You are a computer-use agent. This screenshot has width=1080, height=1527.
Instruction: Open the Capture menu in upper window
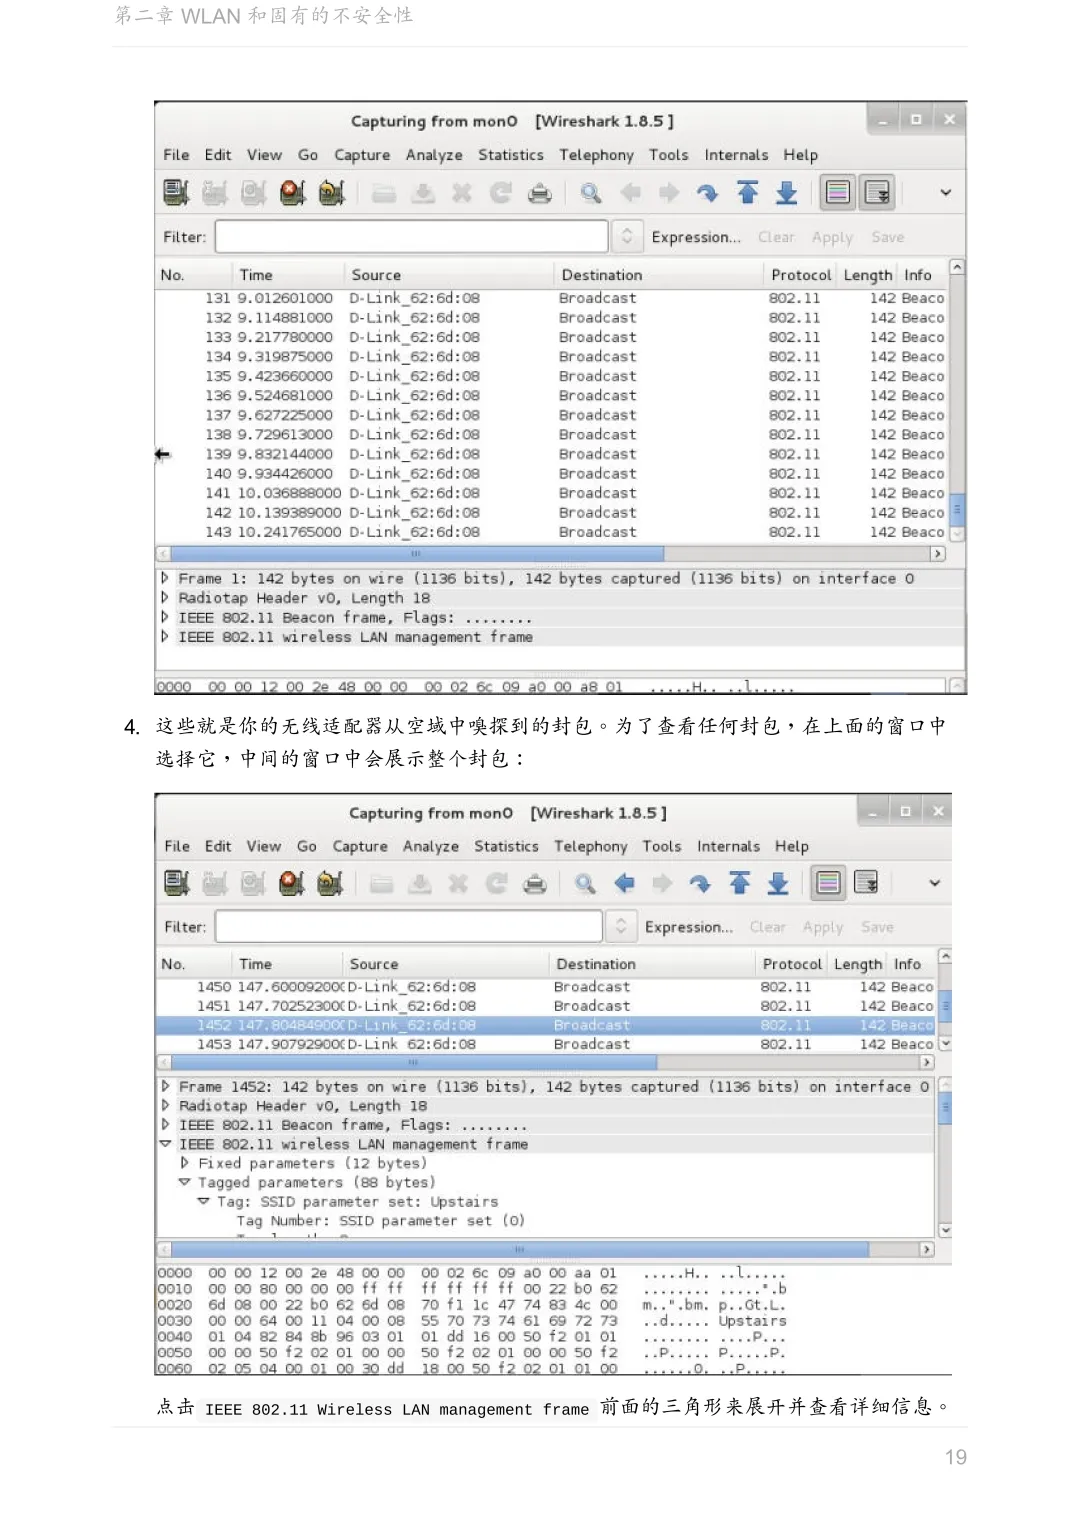362,155
